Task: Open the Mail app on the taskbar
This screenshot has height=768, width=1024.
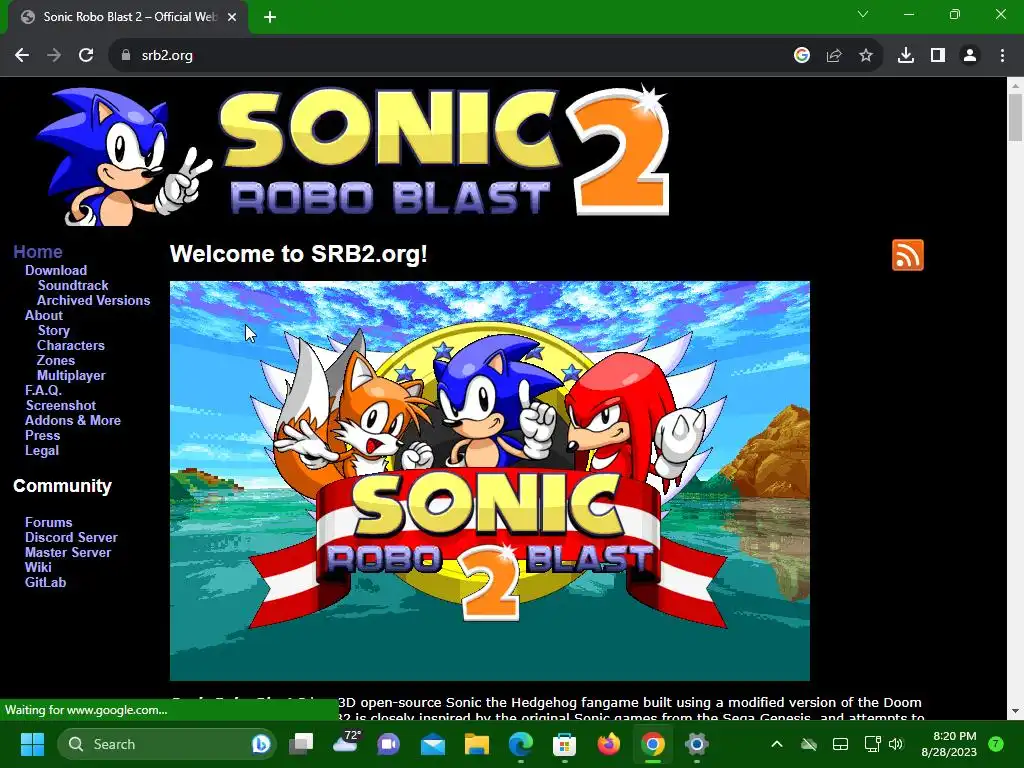Action: click(433, 744)
